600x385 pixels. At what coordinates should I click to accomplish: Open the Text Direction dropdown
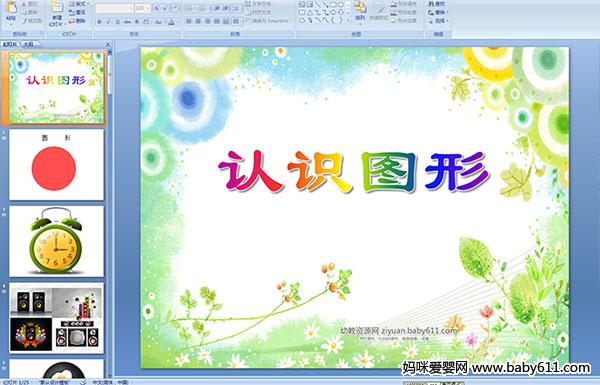[260, 3]
